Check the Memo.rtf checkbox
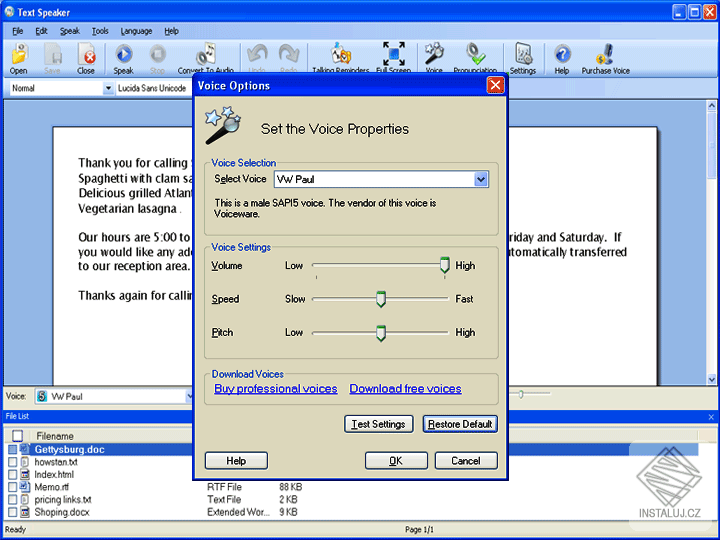 pos(12,487)
